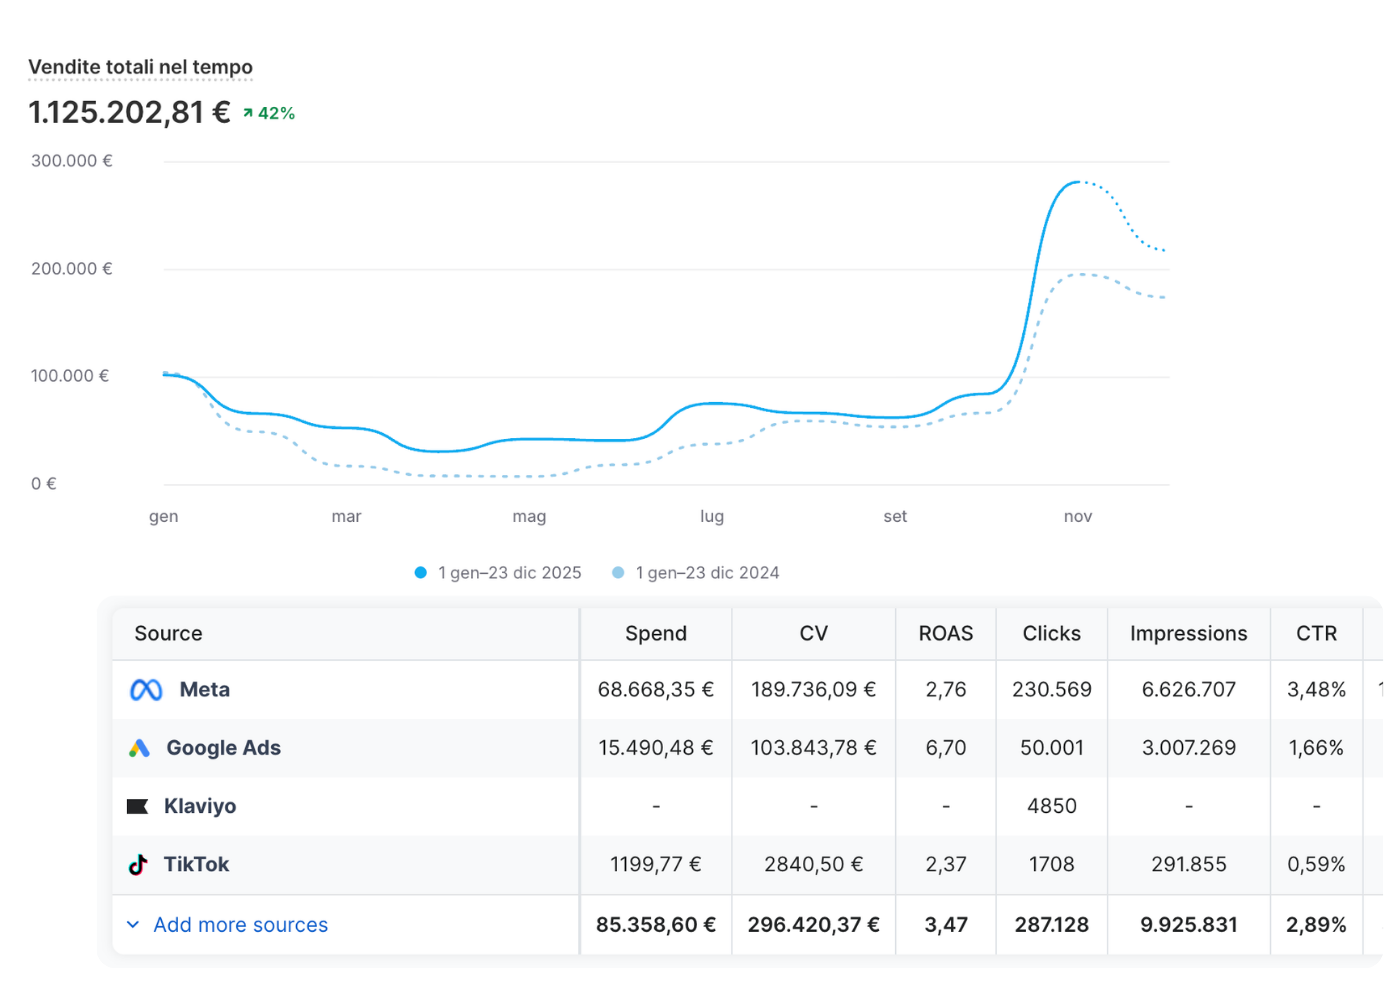This screenshot has height=1000, width=1395.
Task: Select the Google Ads row label
Action: point(223,748)
